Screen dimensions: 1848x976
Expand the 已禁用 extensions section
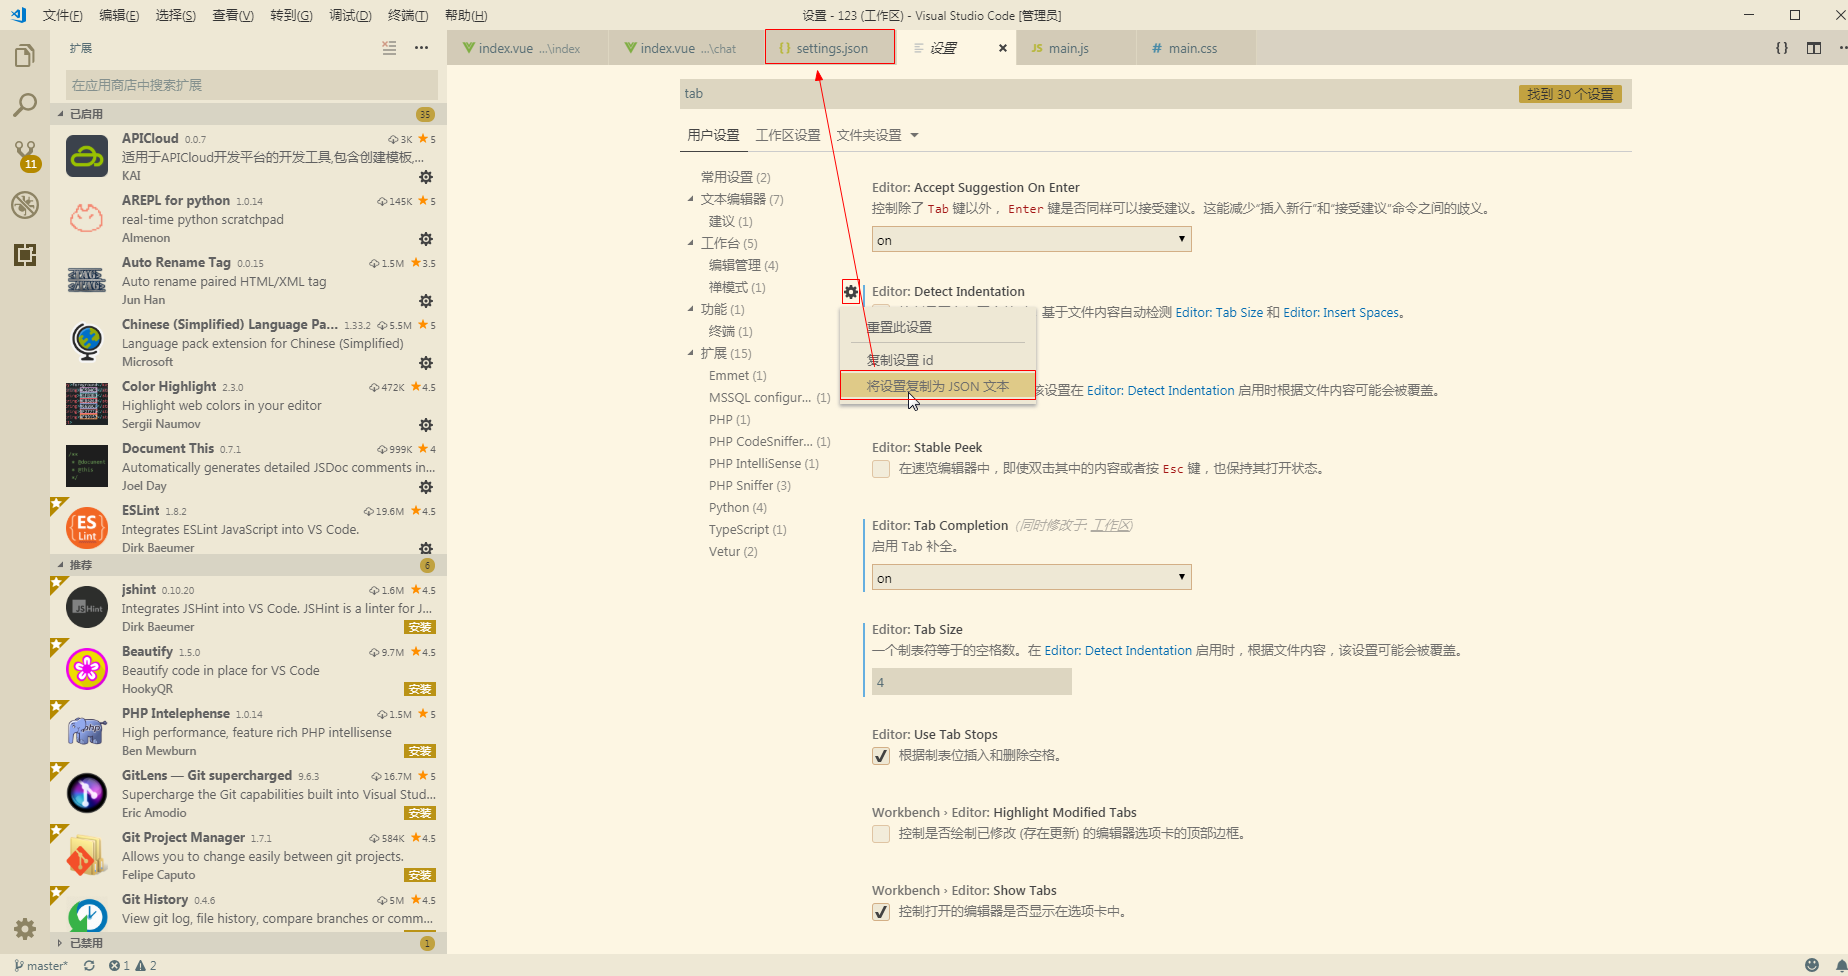coord(248,943)
